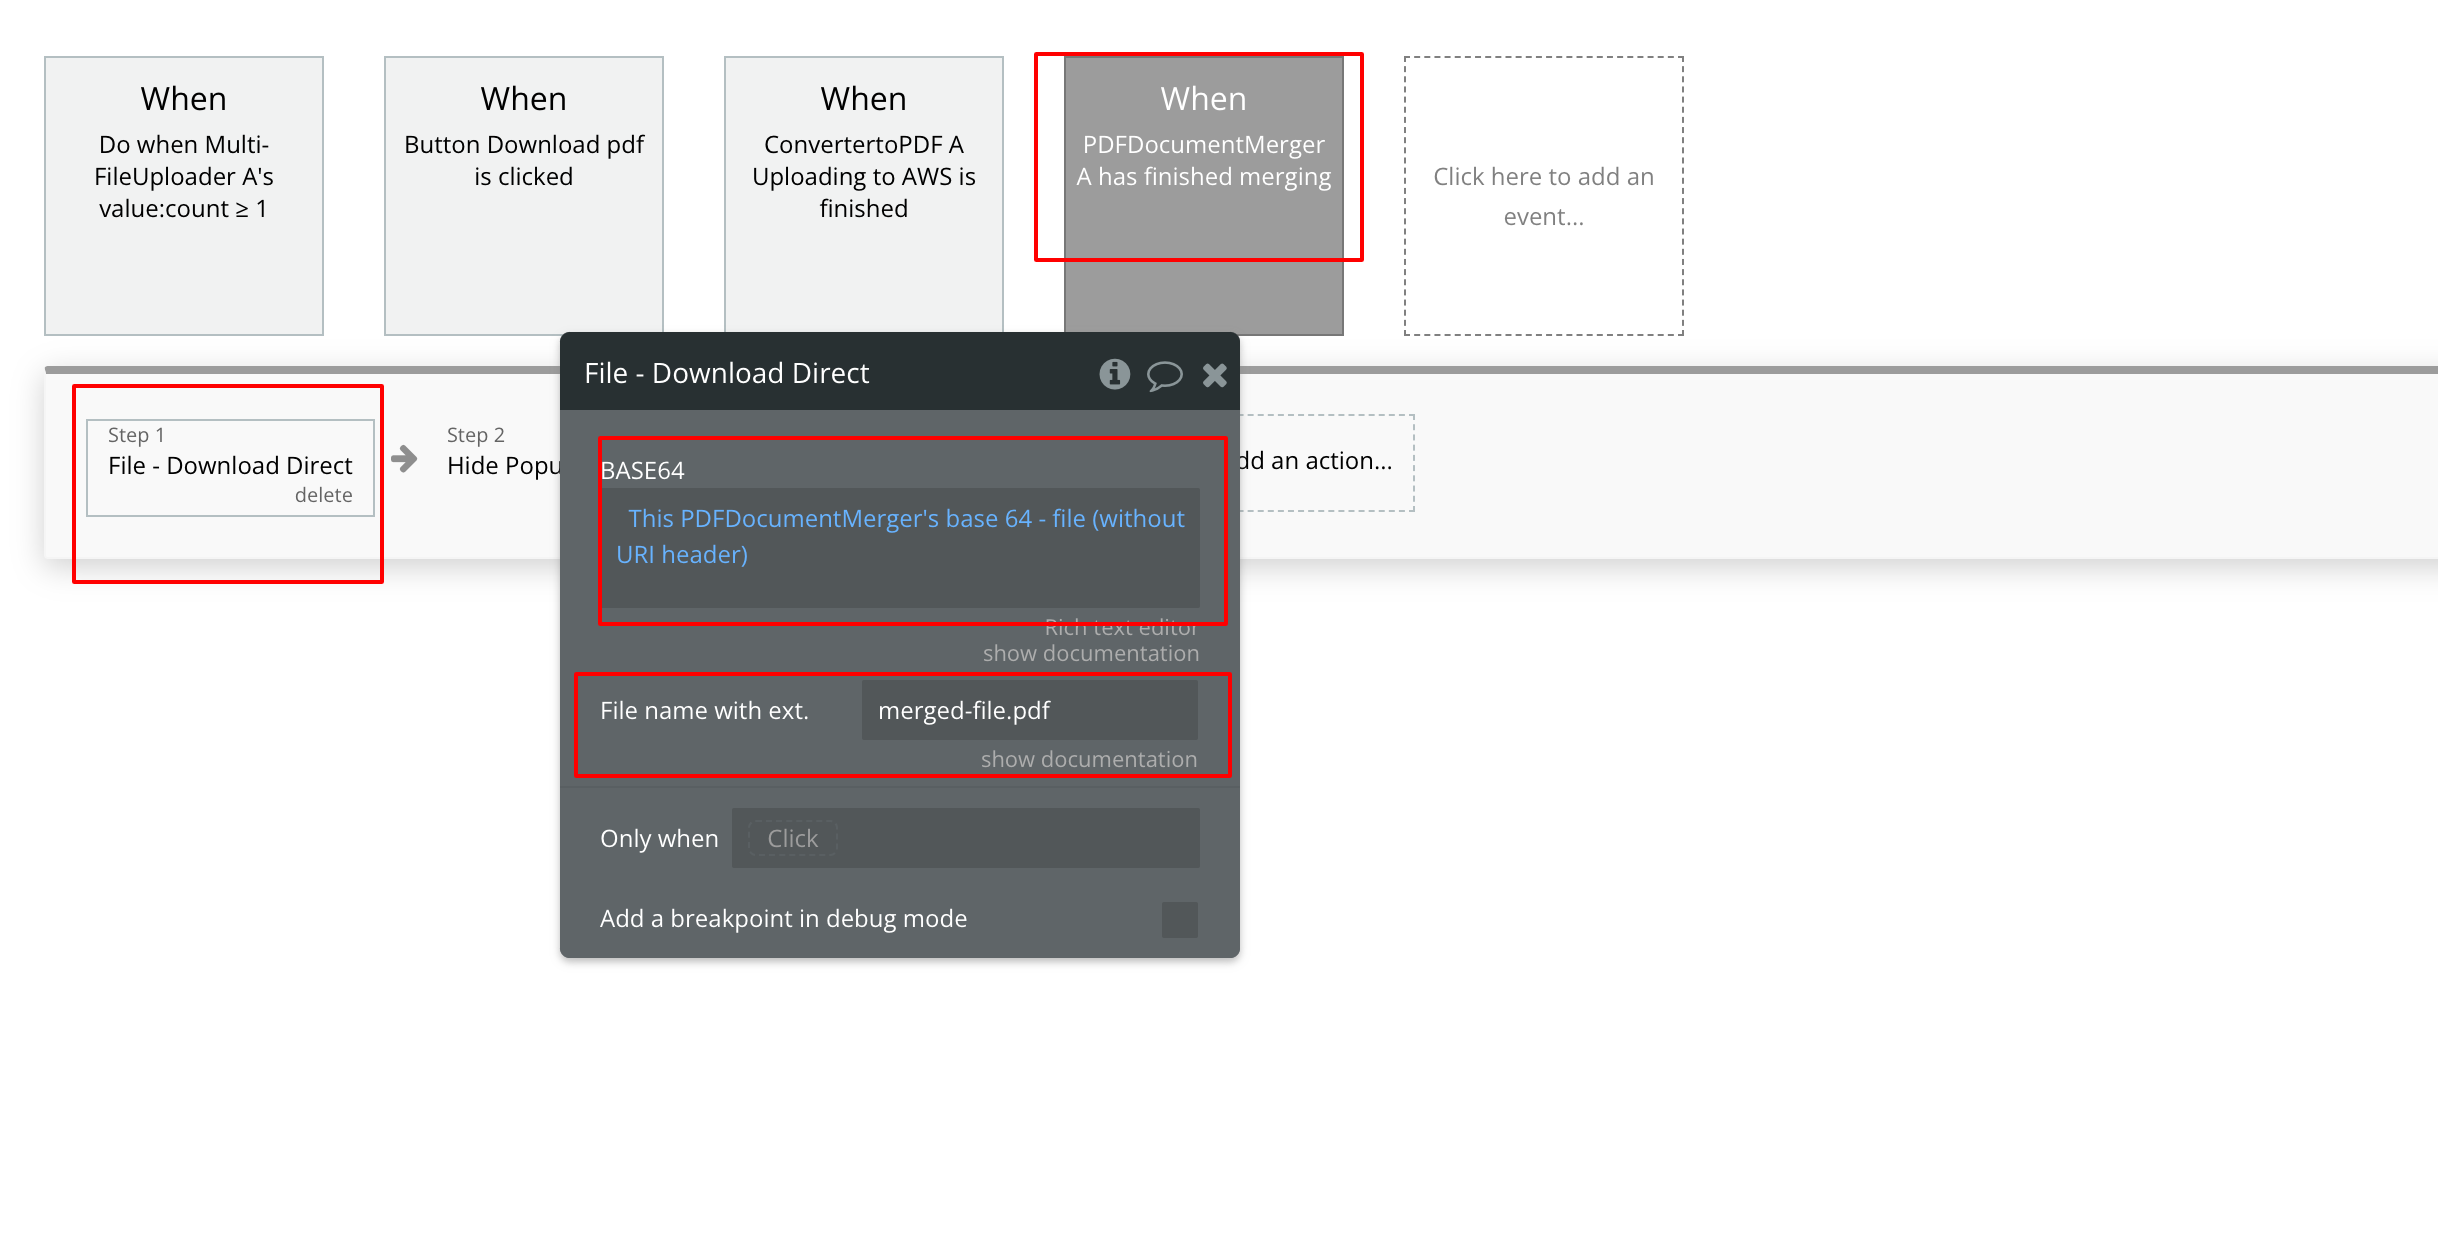The height and width of the screenshot is (1248, 2438).
Task: Select the ConvertertoPDF A Uploading to AWS event
Action: (x=864, y=196)
